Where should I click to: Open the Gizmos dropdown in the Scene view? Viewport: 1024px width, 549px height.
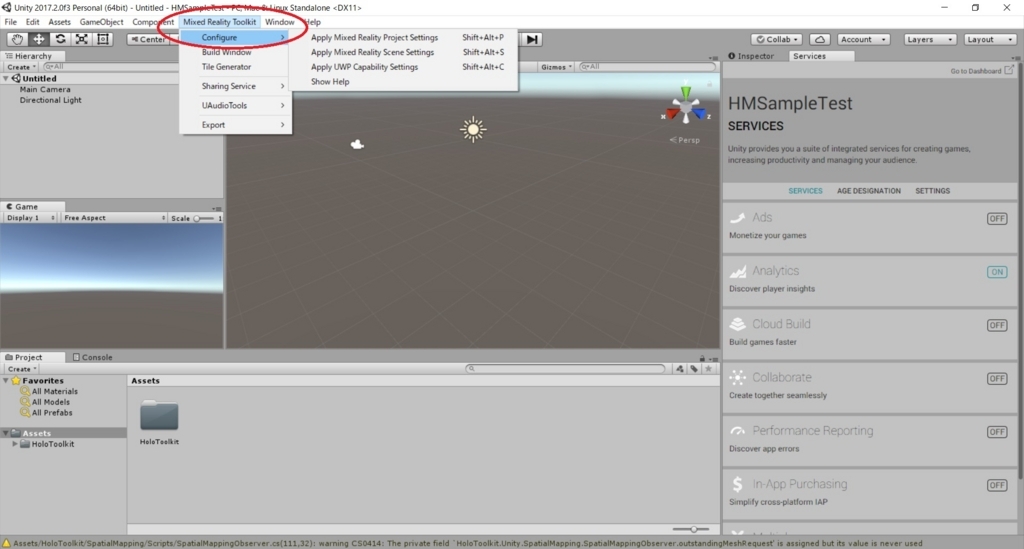(556, 67)
